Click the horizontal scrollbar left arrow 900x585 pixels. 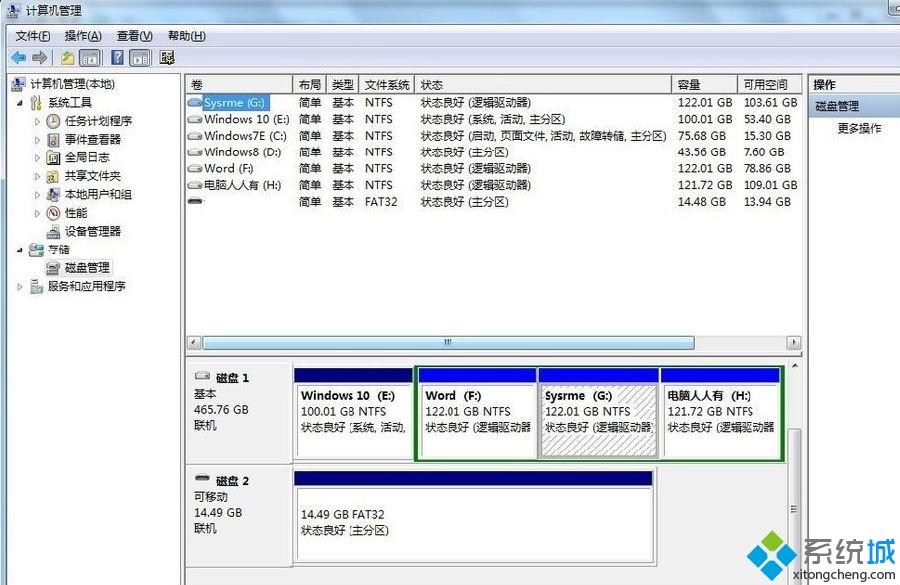[x=193, y=343]
